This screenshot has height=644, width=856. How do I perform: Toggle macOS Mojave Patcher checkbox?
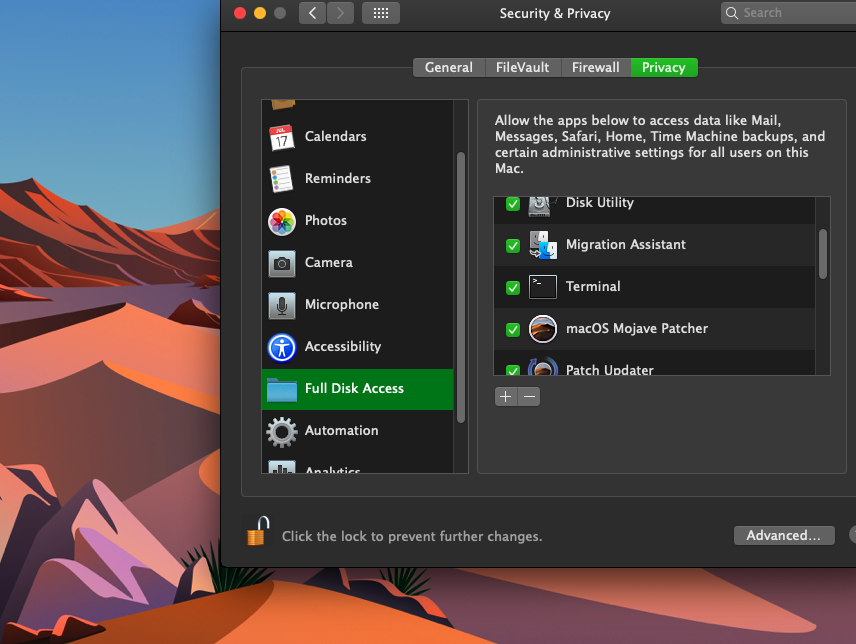coord(513,330)
